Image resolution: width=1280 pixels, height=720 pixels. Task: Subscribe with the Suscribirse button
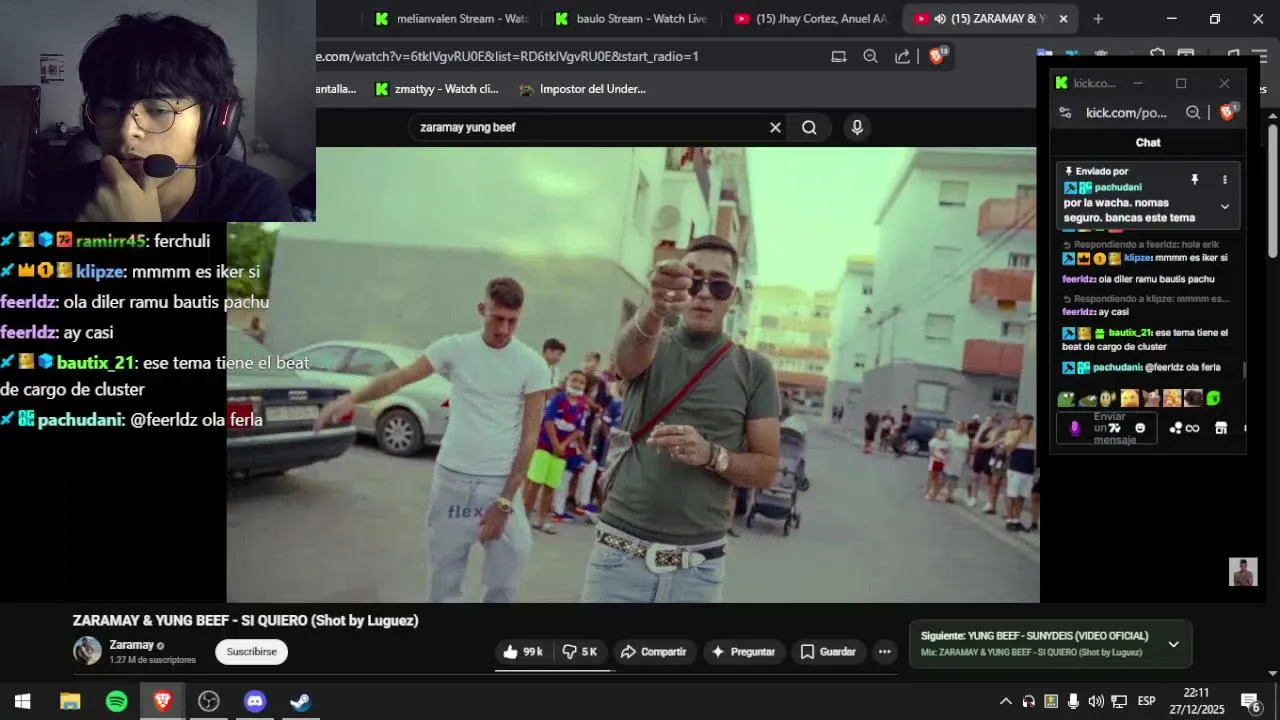click(251, 652)
